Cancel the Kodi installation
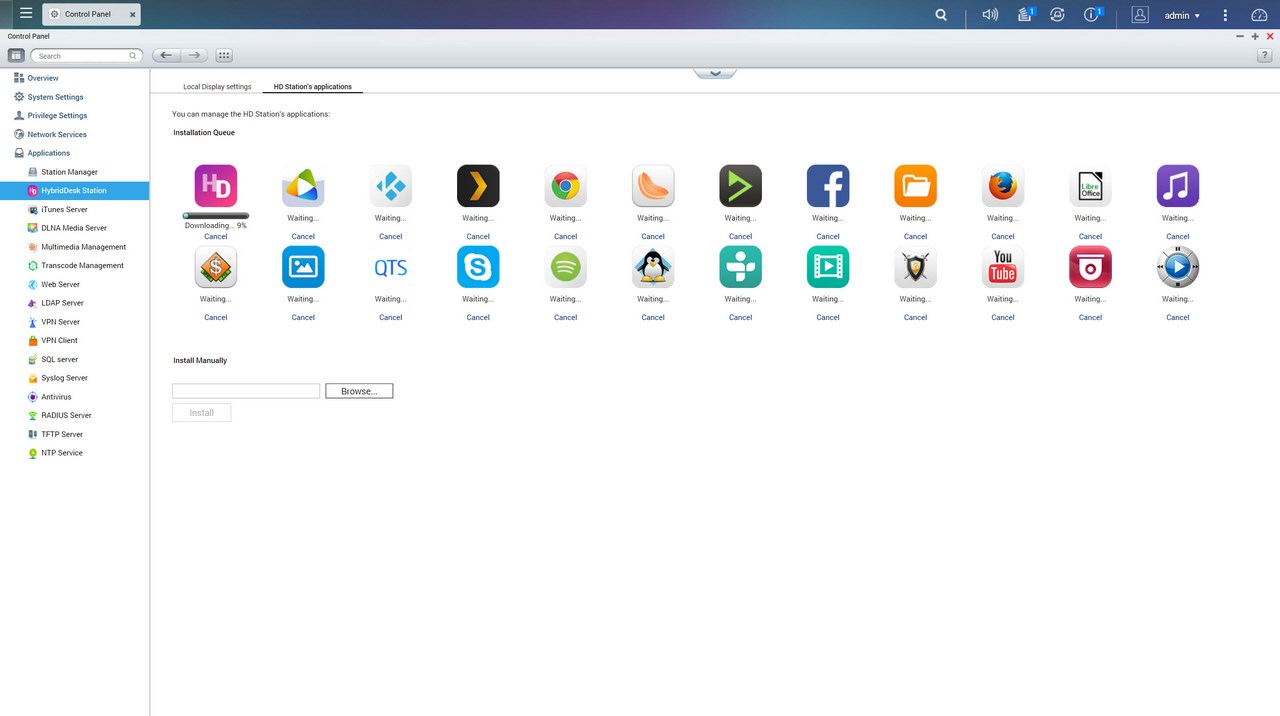1280x716 pixels. coord(390,237)
